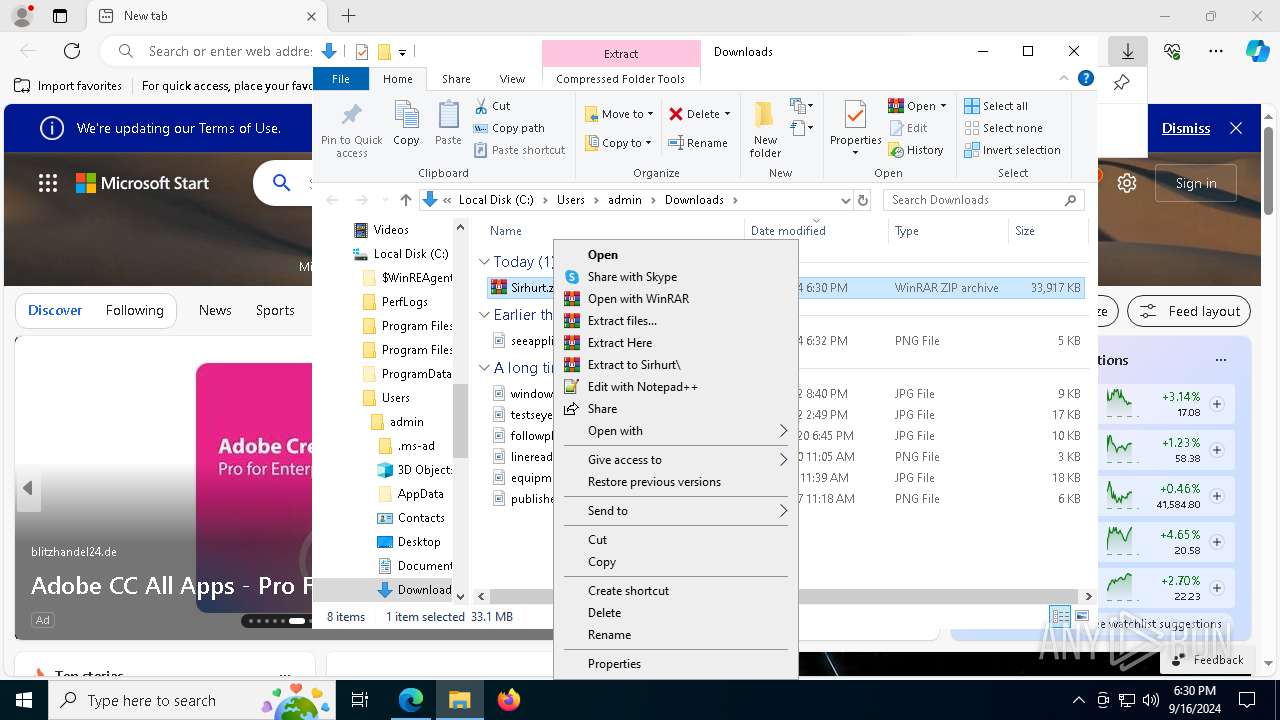Viewport: 1280px width, 720px height.
Task: Expand Give access to submenu
Action: tap(676, 460)
